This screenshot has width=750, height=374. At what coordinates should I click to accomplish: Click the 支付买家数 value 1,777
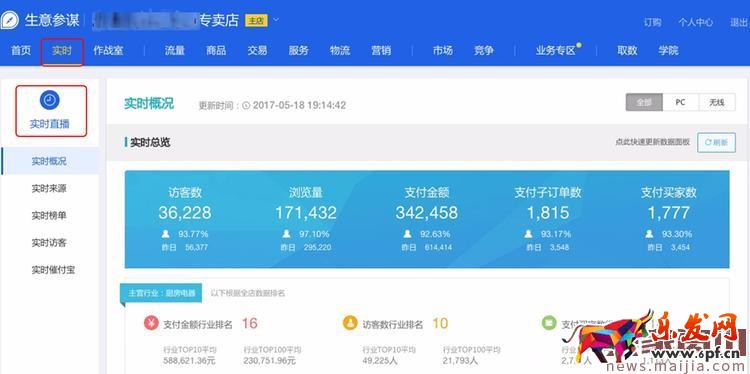click(x=669, y=213)
